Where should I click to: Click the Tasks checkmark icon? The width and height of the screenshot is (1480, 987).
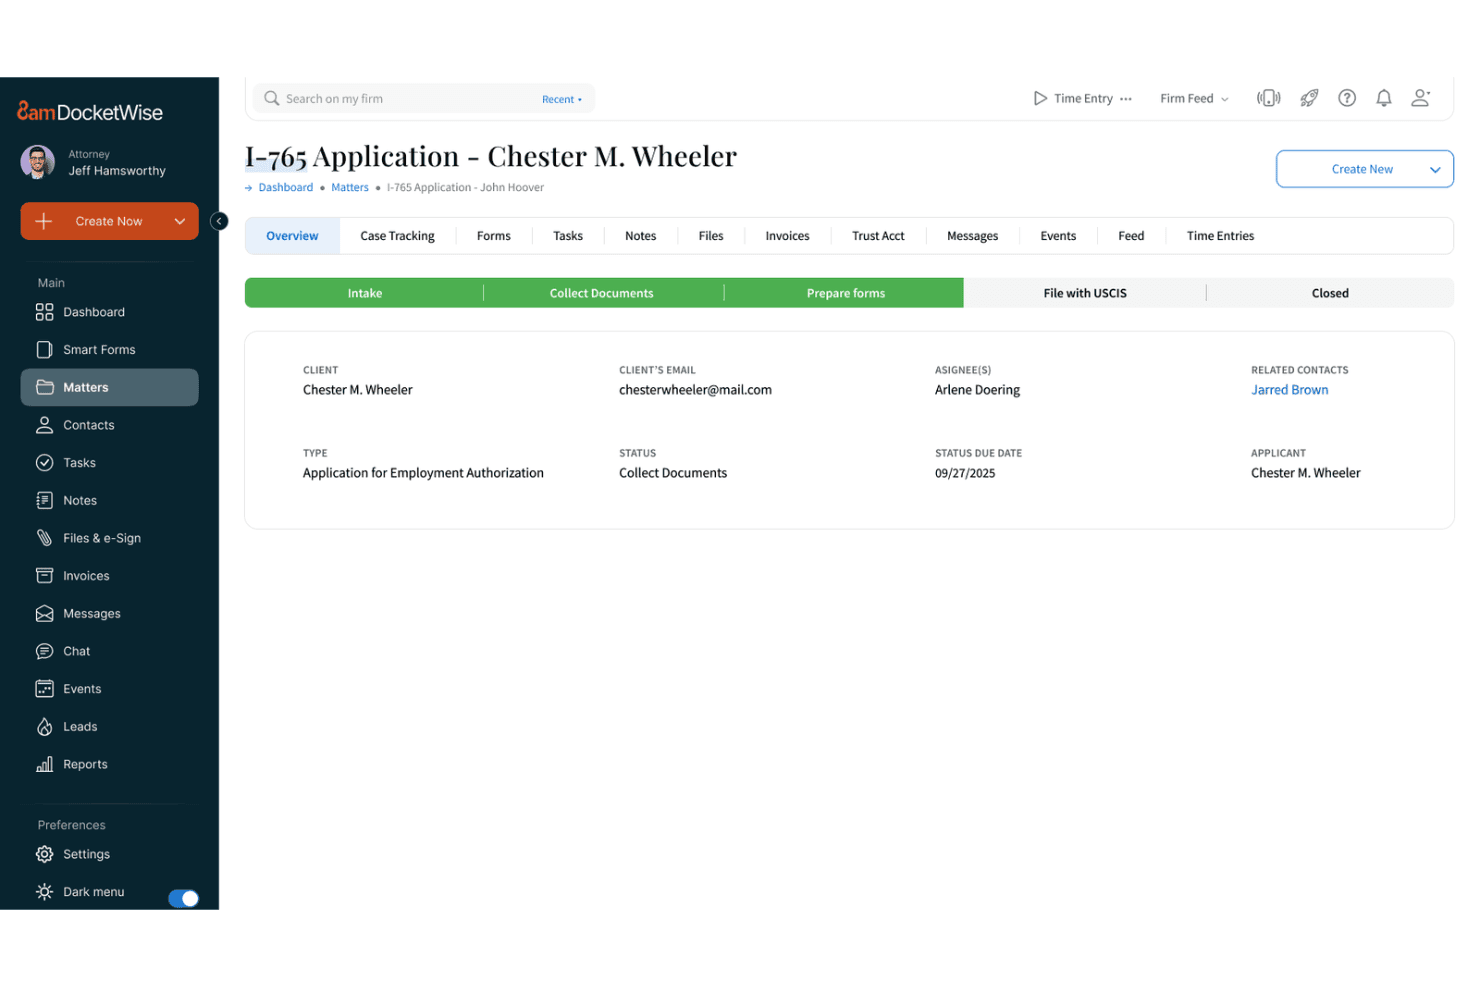[44, 463]
